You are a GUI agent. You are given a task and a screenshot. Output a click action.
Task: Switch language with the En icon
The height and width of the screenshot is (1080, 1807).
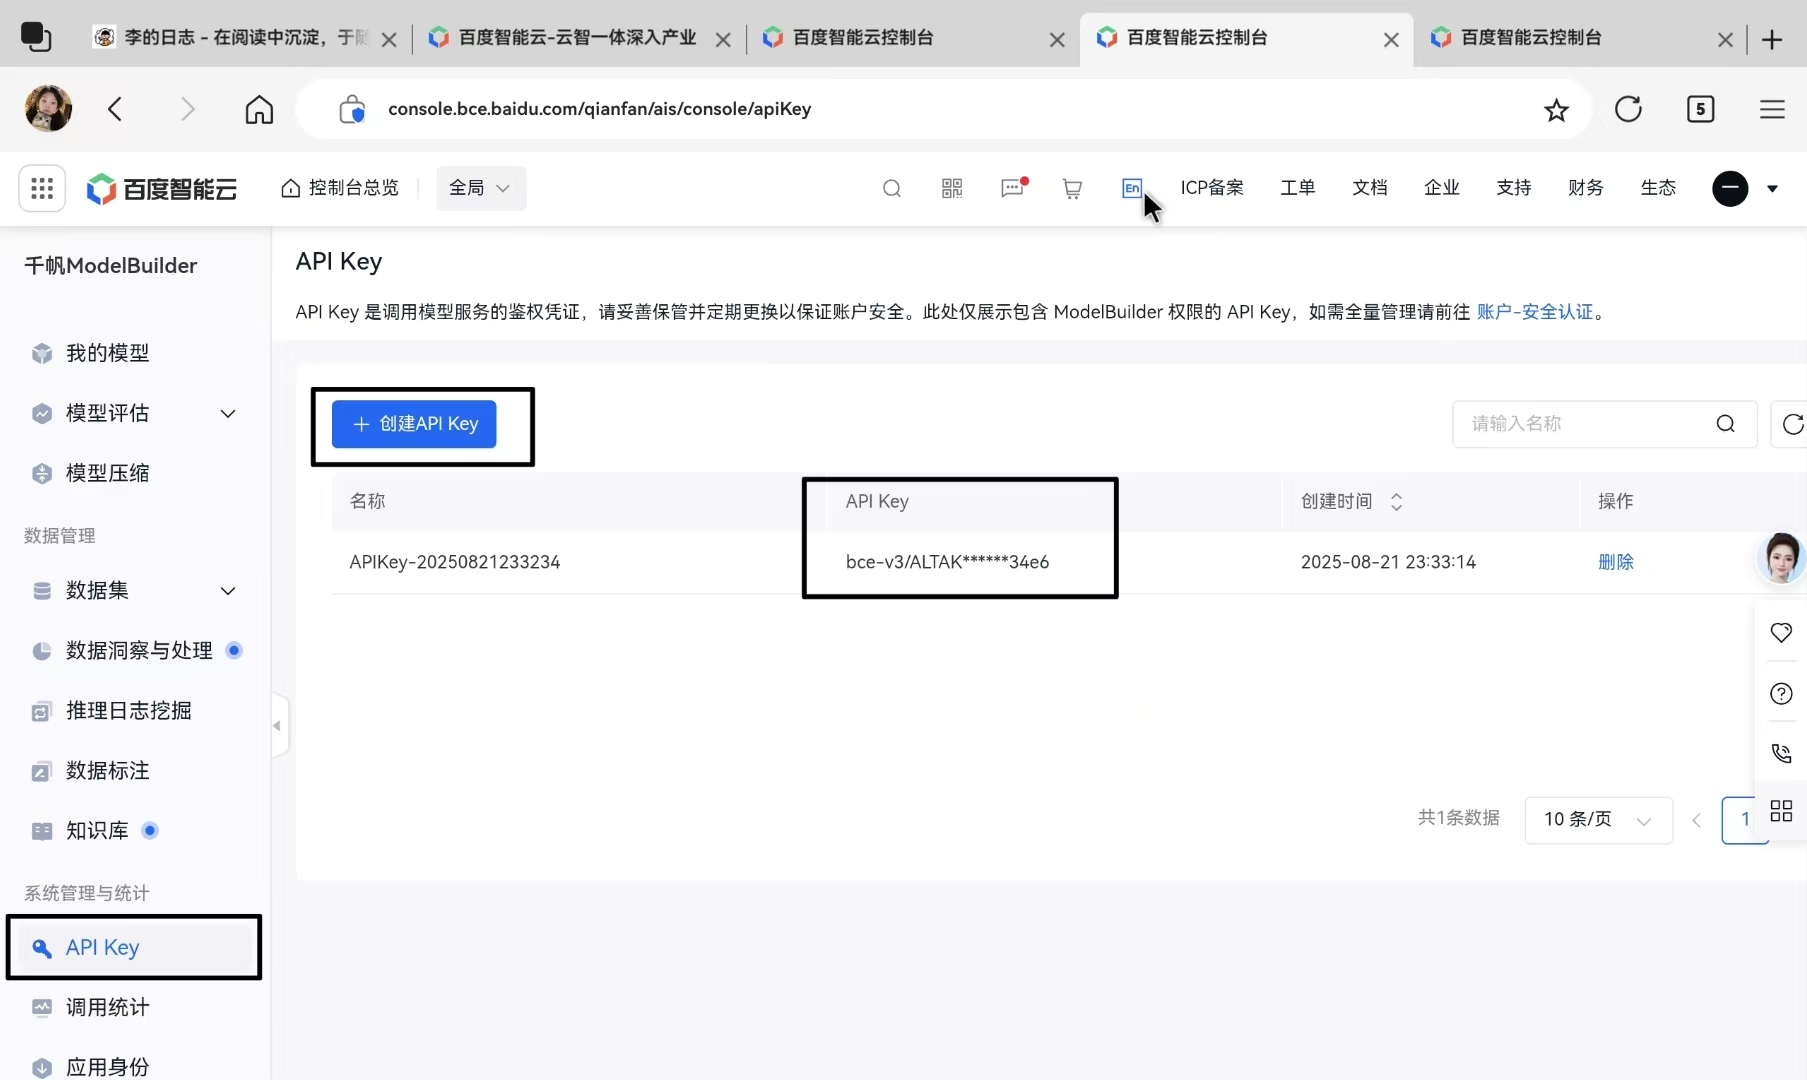(1132, 188)
